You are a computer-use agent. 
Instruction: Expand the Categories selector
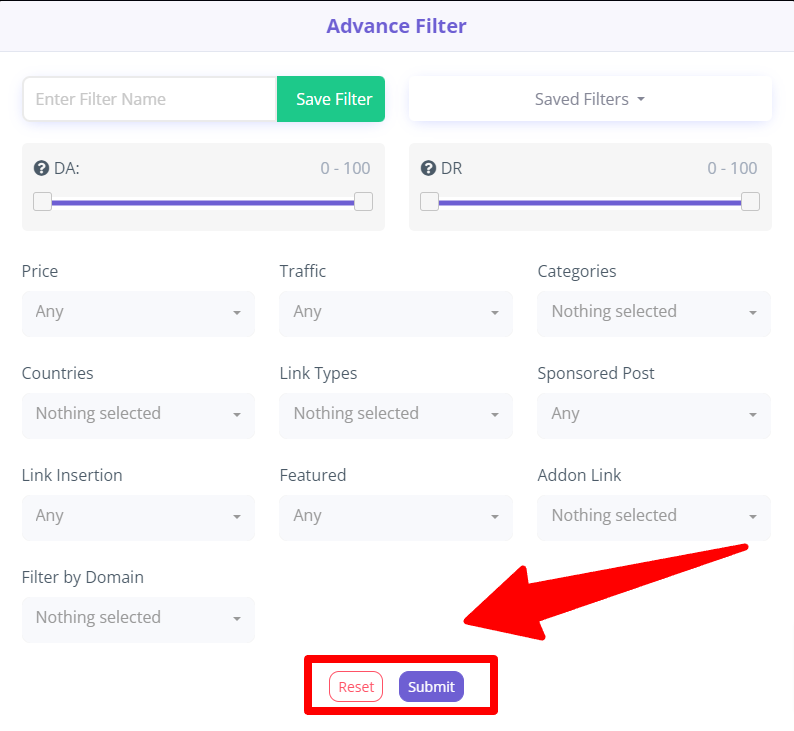coord(654,313)
